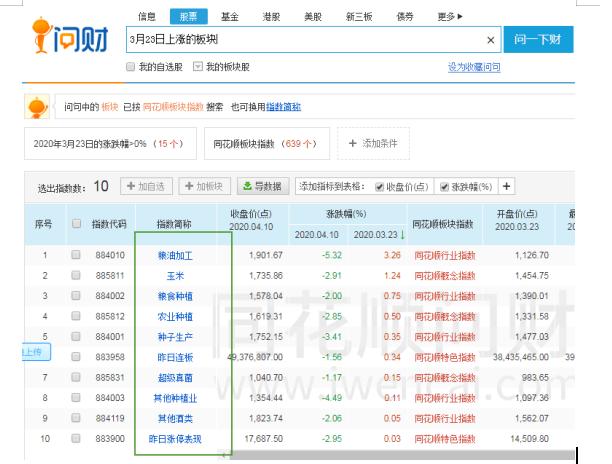The width and height of the screenshot is (612, 464).
Task: Click the 添加条件 box
Action: click(373, 144)
